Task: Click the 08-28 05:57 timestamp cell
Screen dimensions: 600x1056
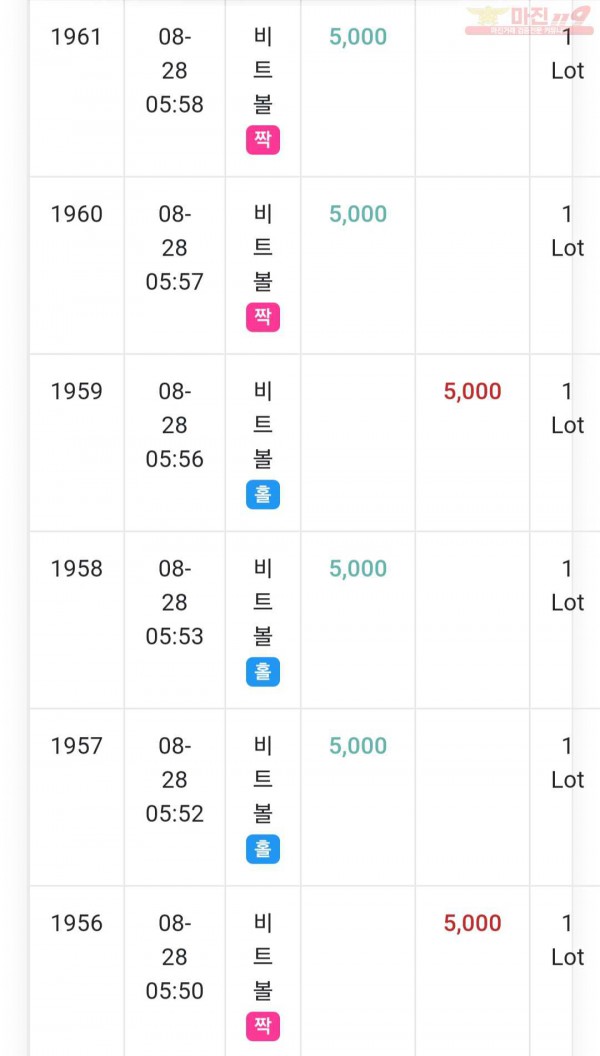Action: point(174,248)
